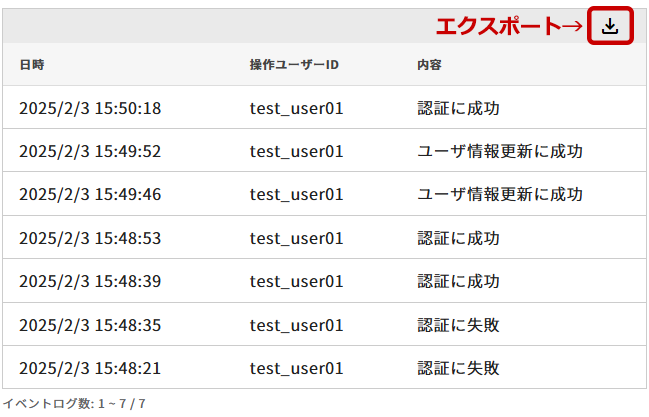Select the 15:49:52 timestamp cell
This screenshot has height=417, width=649.
coord(90,151)
